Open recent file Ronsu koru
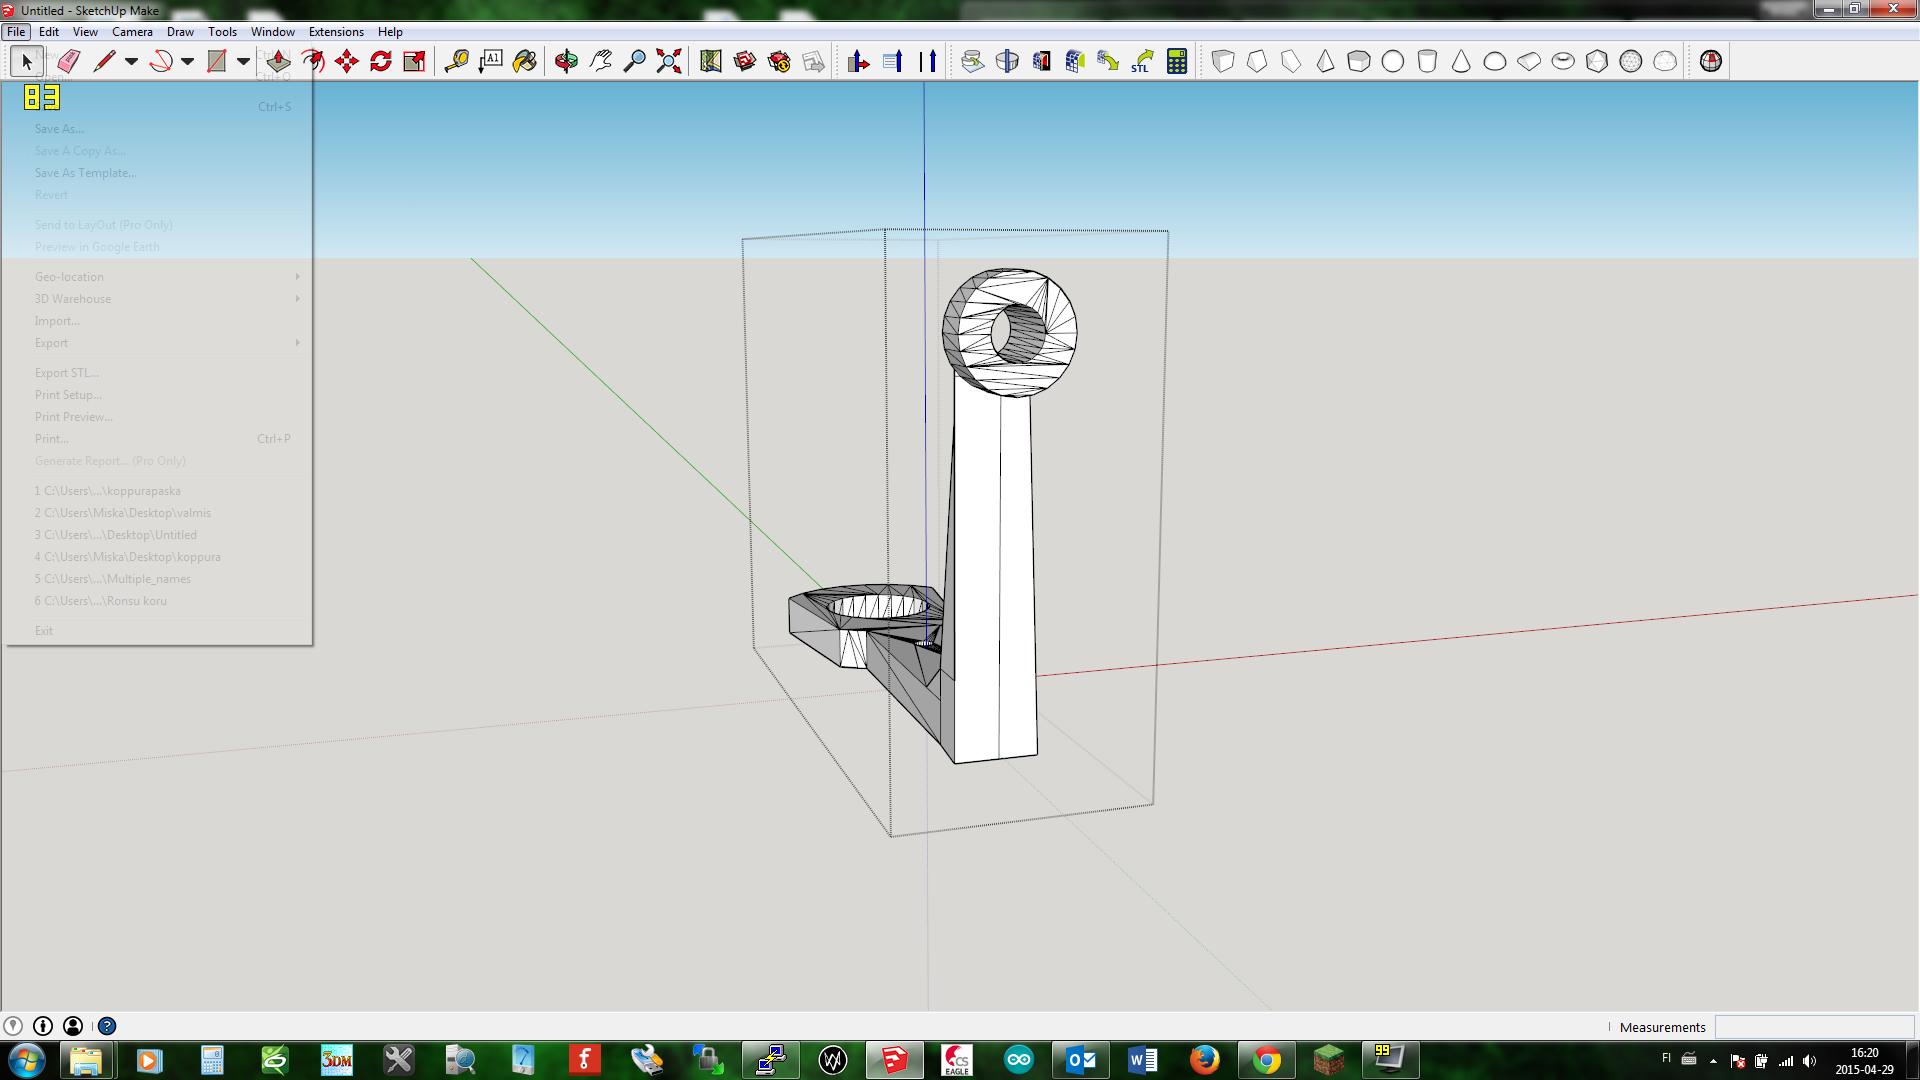This screenshot has height=1080, width=1920. (159, 601)
